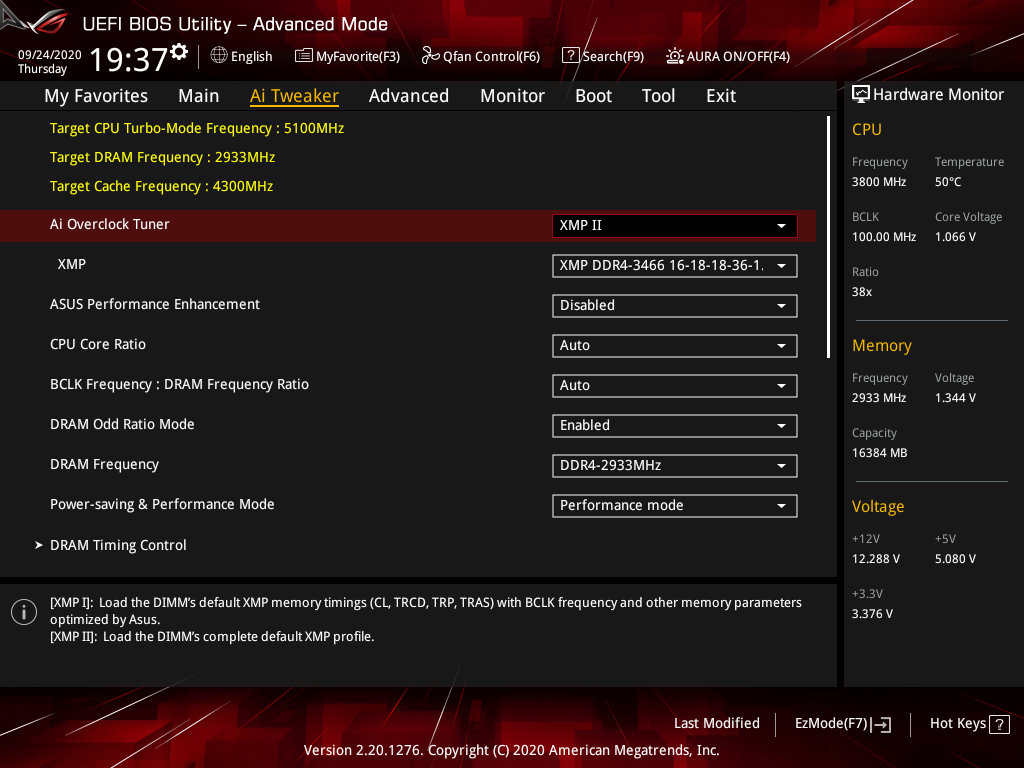Click the settings list scrollbar
1024x768 pixels.
pyautogui.click(x=828, y=237)
